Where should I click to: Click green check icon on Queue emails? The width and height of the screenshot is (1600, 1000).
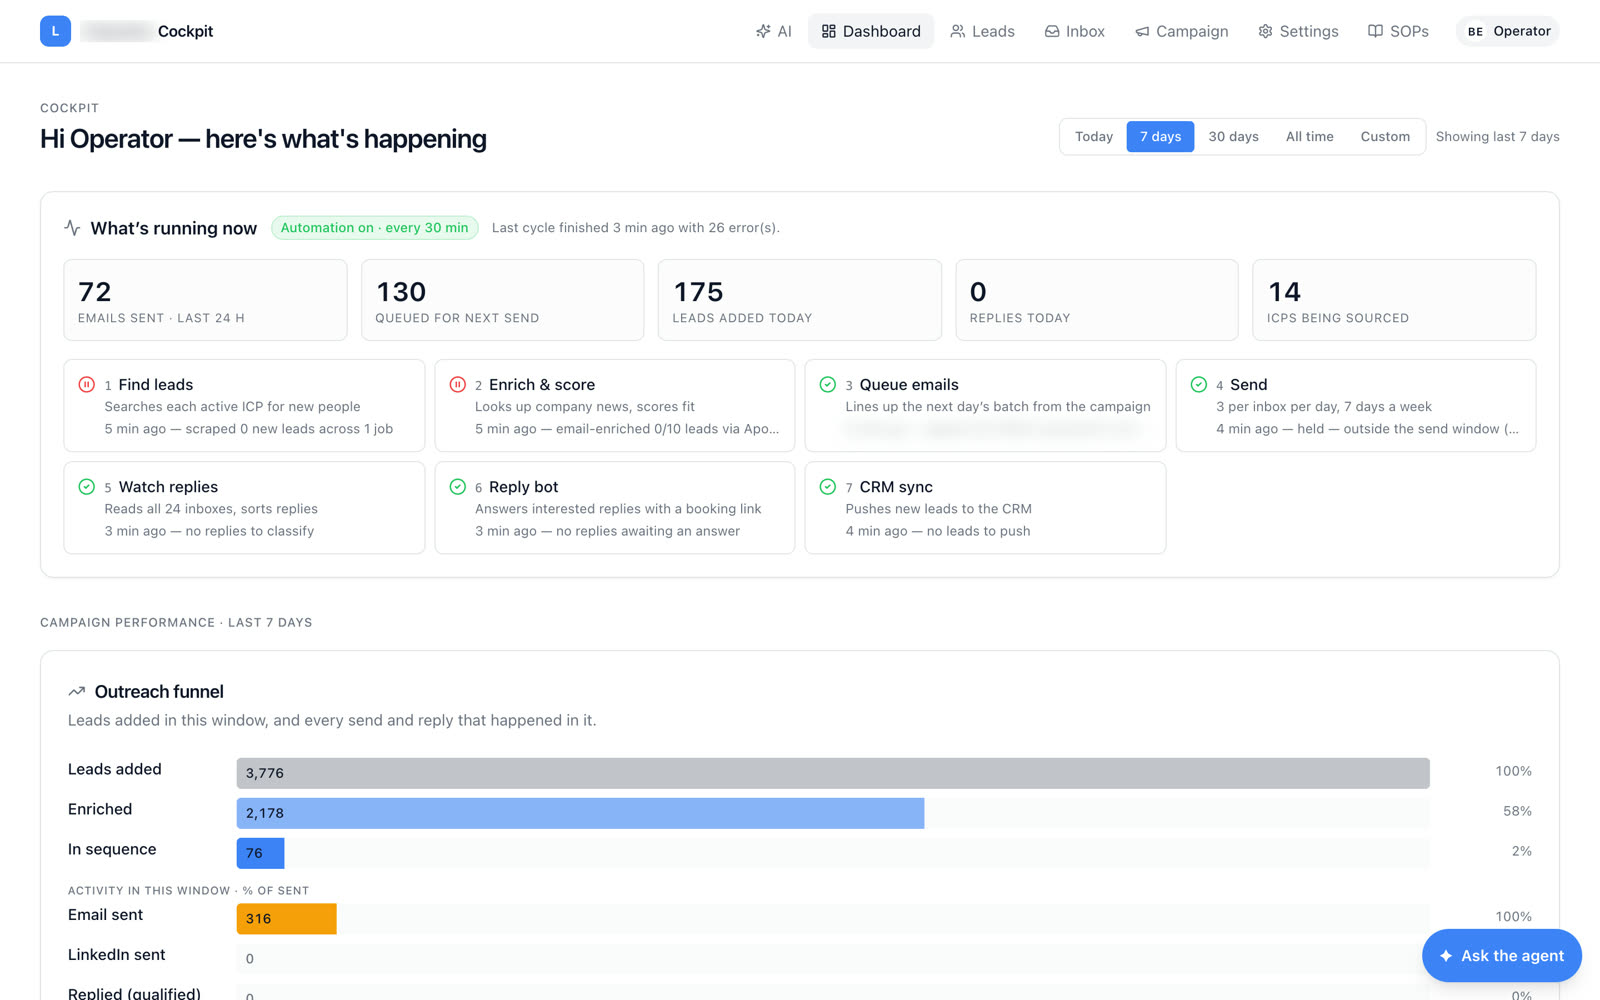828,384
